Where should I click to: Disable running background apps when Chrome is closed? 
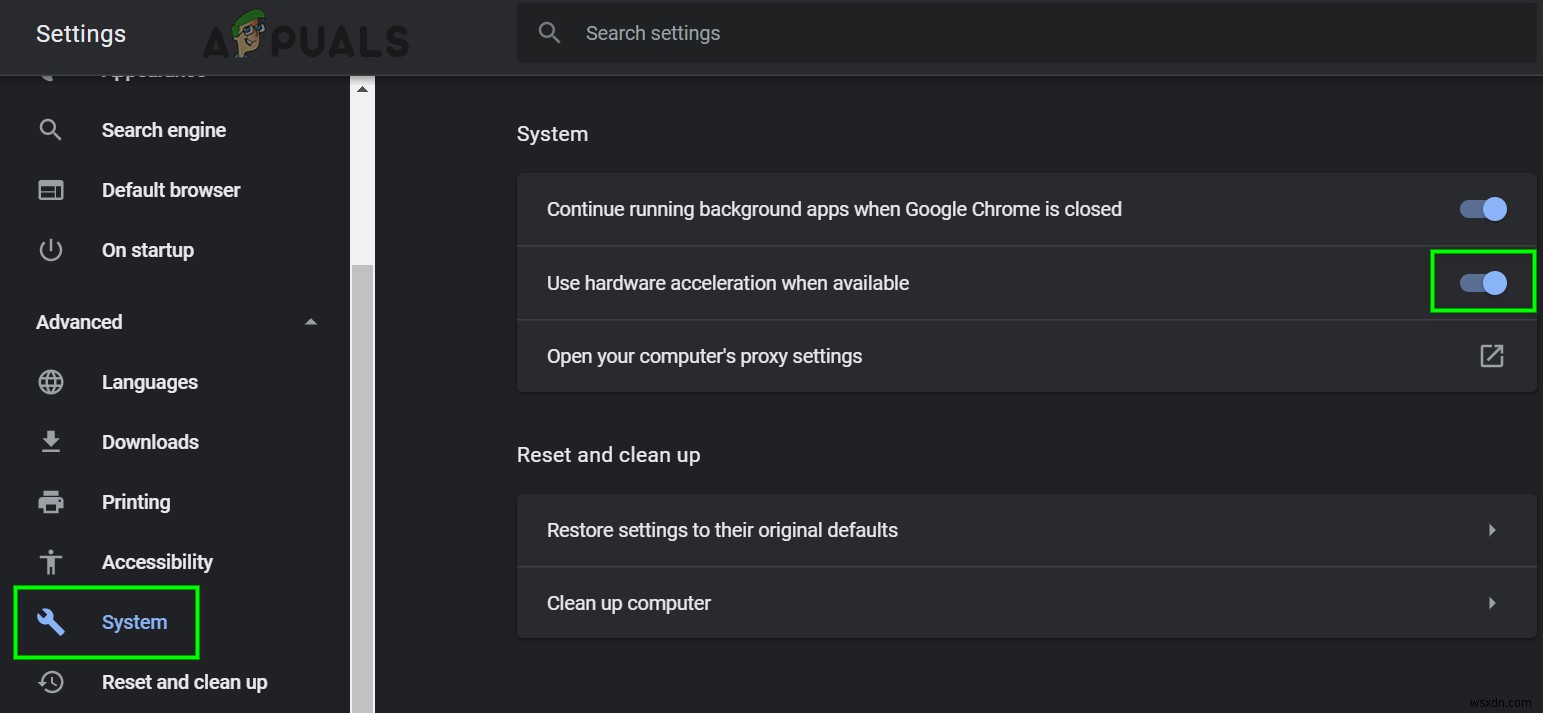click(1483, 209)
